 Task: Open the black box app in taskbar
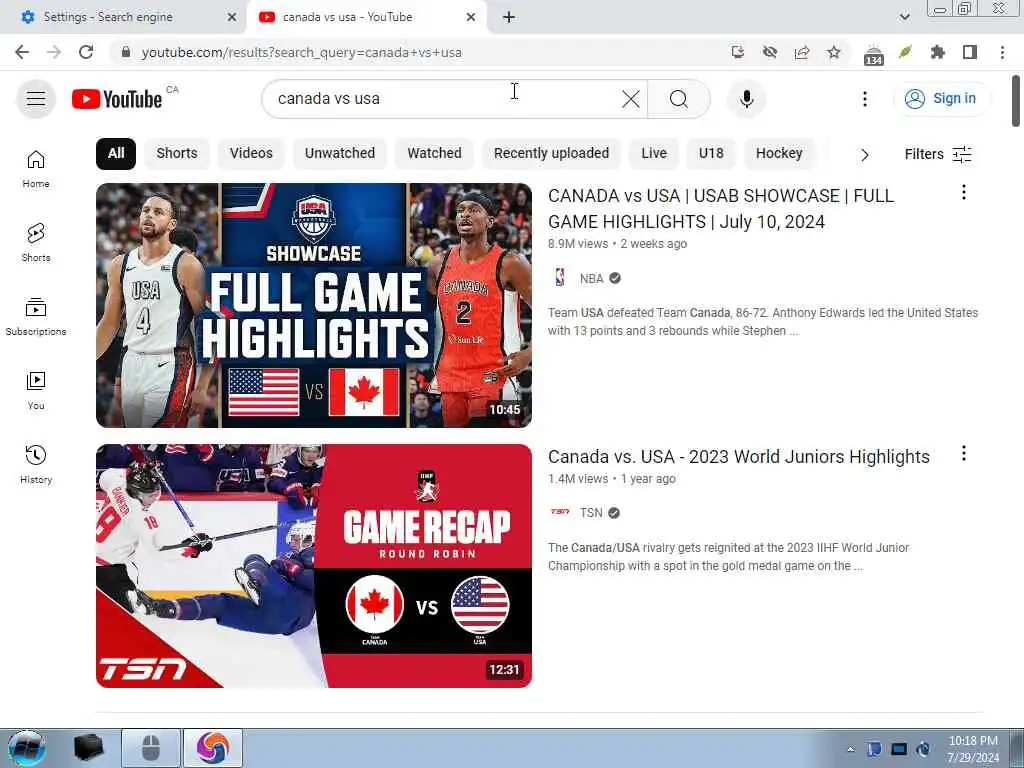click(89, 748)
